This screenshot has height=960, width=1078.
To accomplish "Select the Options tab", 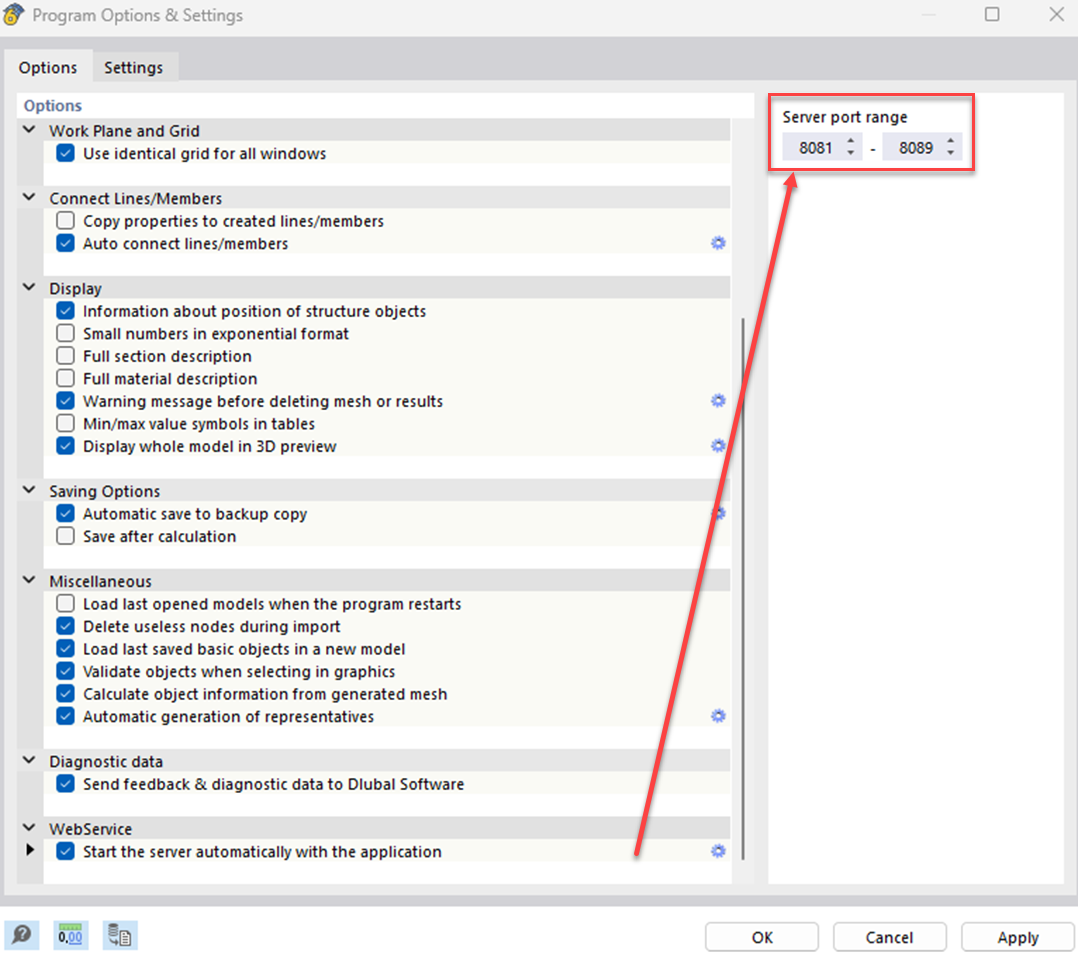I will 49,67.
